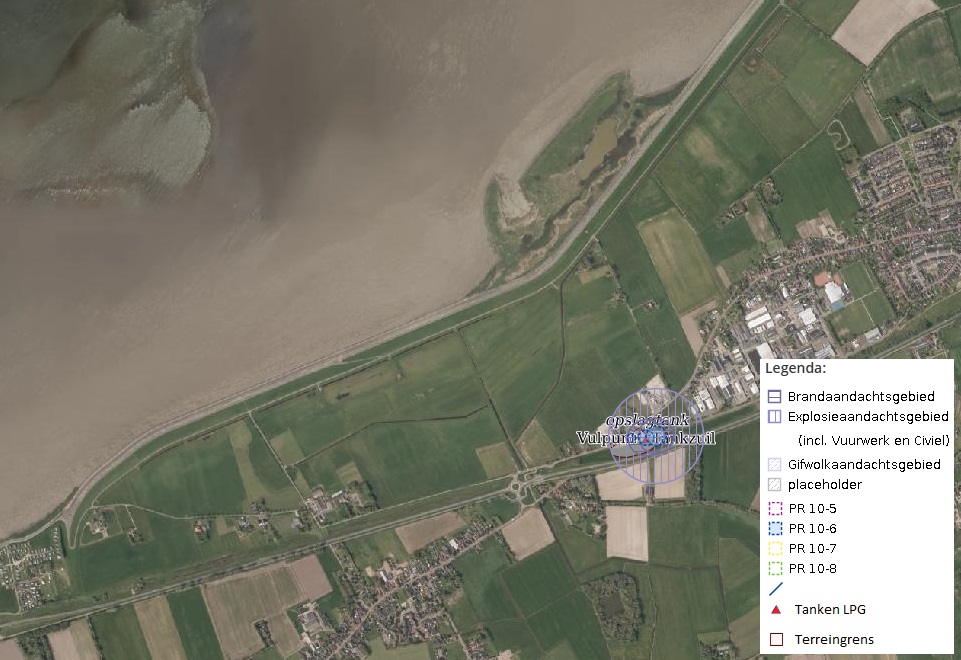Screen dimensions: 961x660
Task: Select the red Tanken LPG triangle in legend
Action: (x=776, y=609)
